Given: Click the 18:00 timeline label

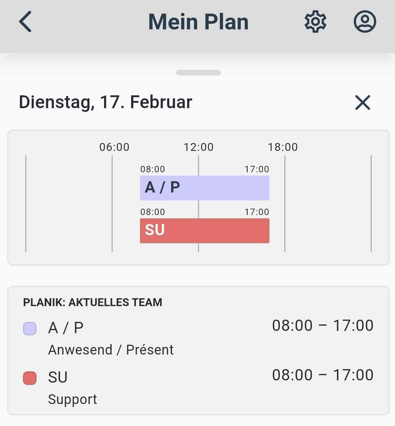Looking at the screenshot, I should tap(283, 147).
